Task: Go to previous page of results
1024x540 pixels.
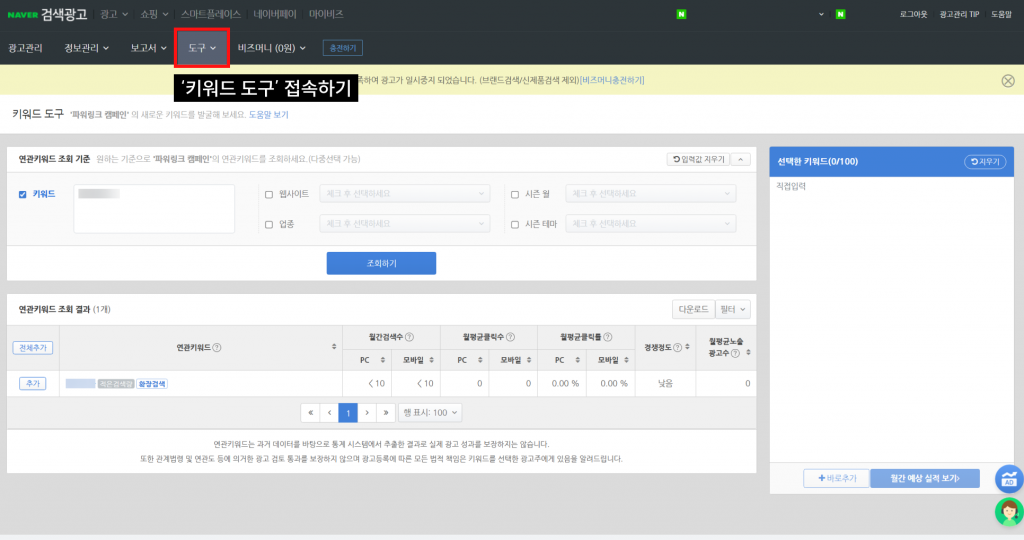Action: (x=329, y=413)
